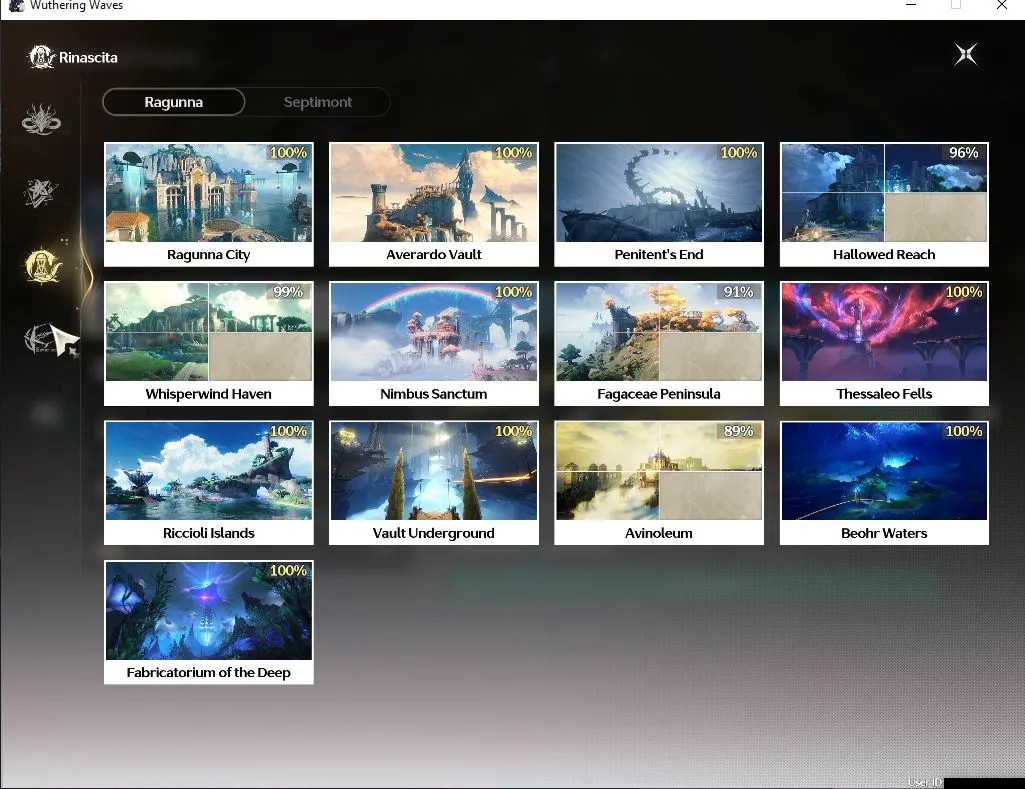Select the Penitent's End thumbnail
Viewport: 1025px width, 789px height.
coord(659,193)
